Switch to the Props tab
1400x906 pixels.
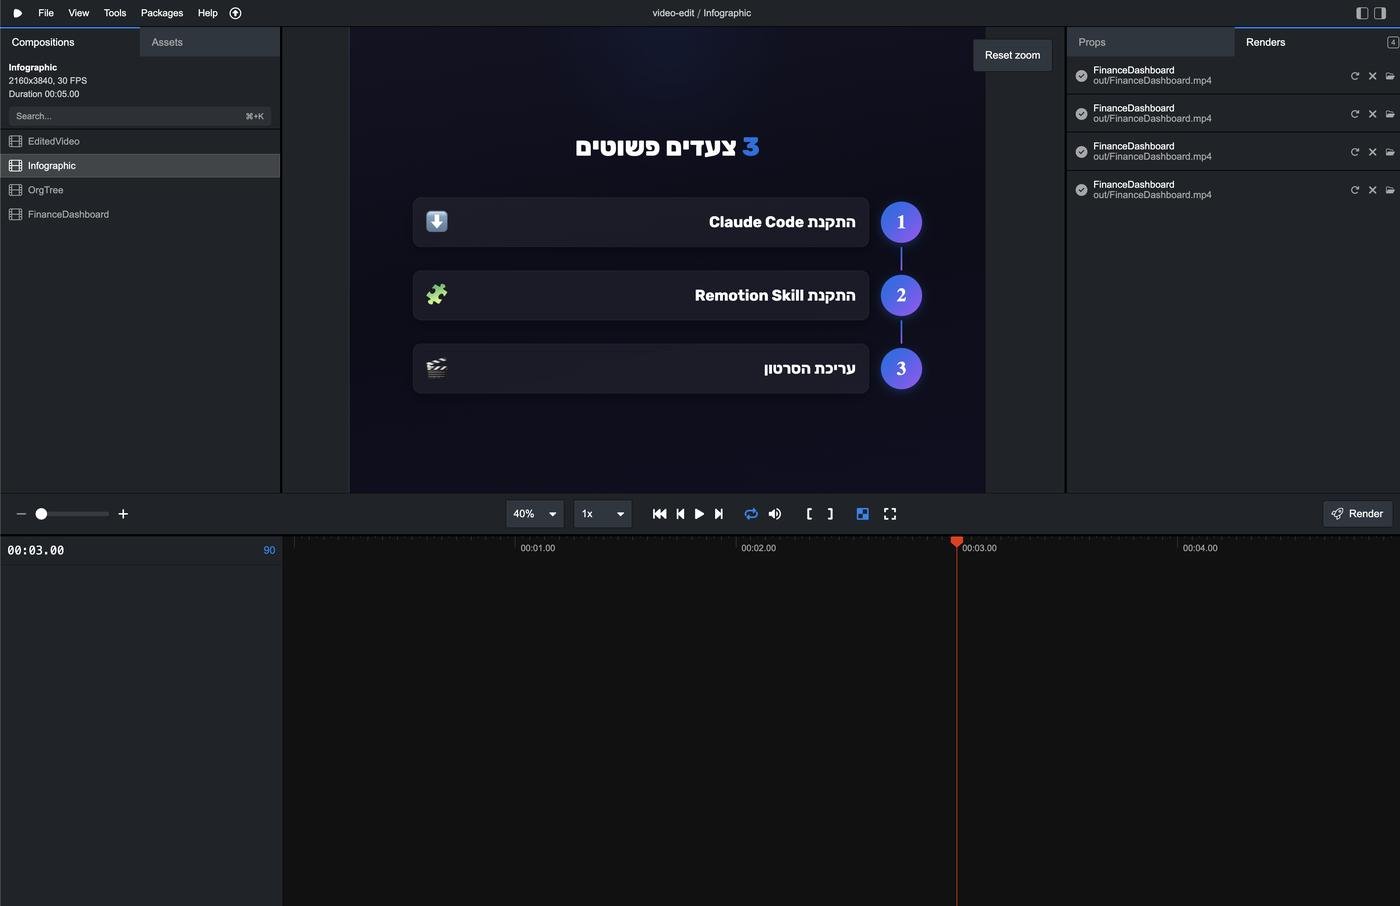[1092, 42]
